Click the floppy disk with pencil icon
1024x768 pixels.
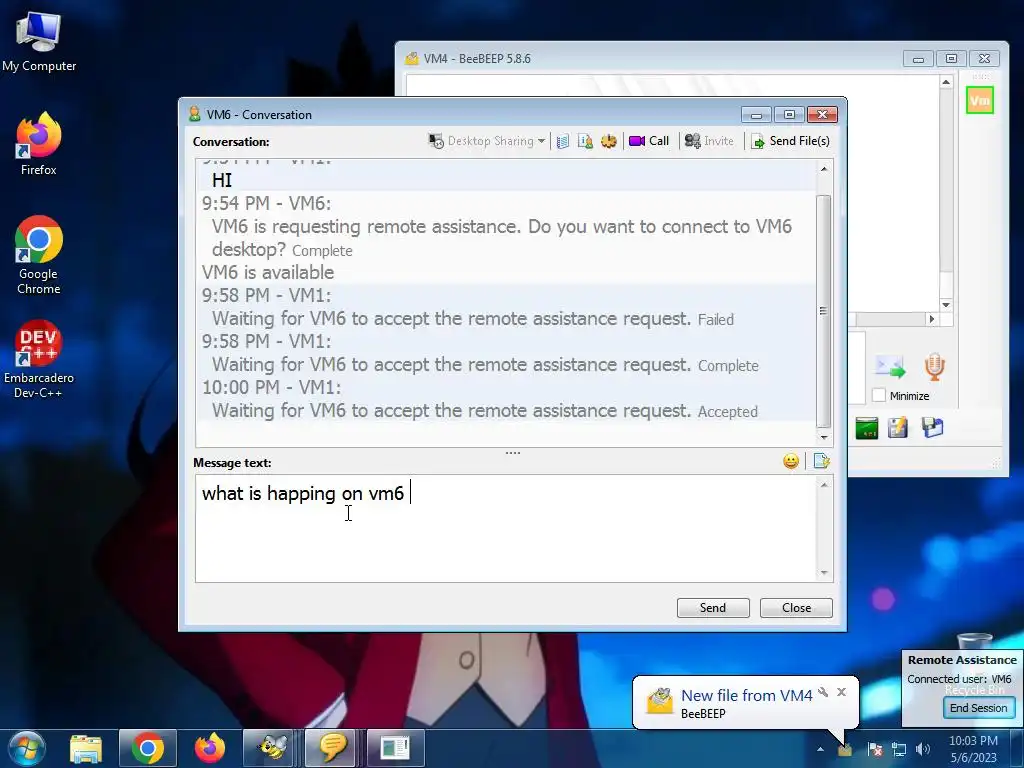(x=898, y=428)
